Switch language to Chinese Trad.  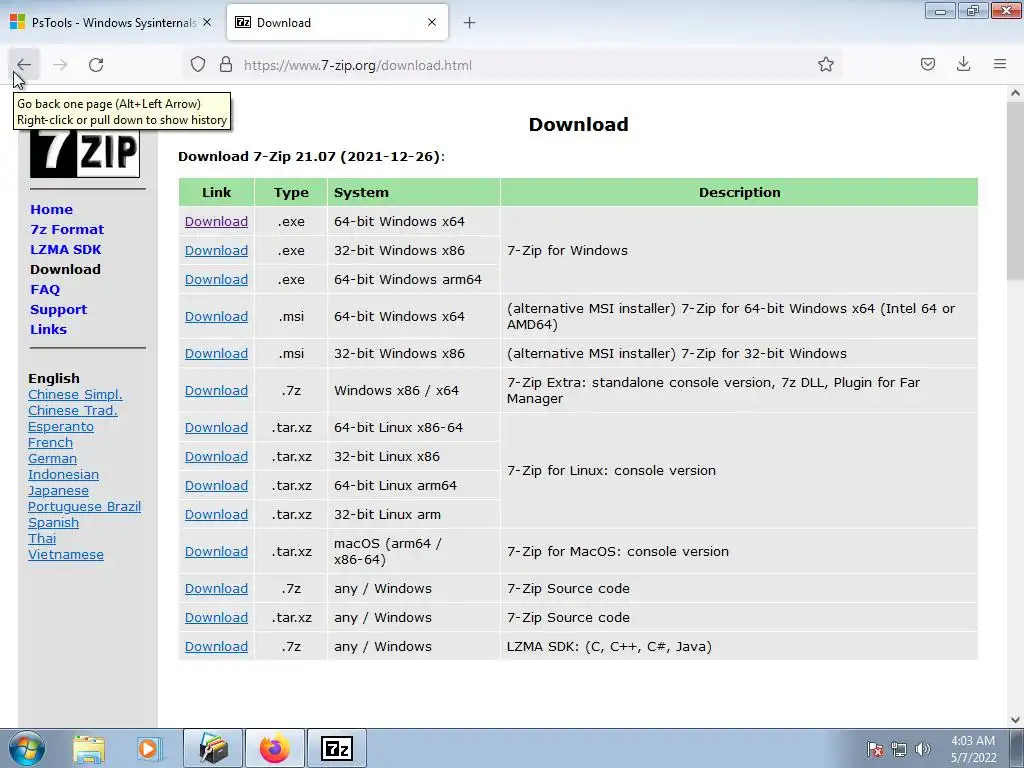coord(72,411)
